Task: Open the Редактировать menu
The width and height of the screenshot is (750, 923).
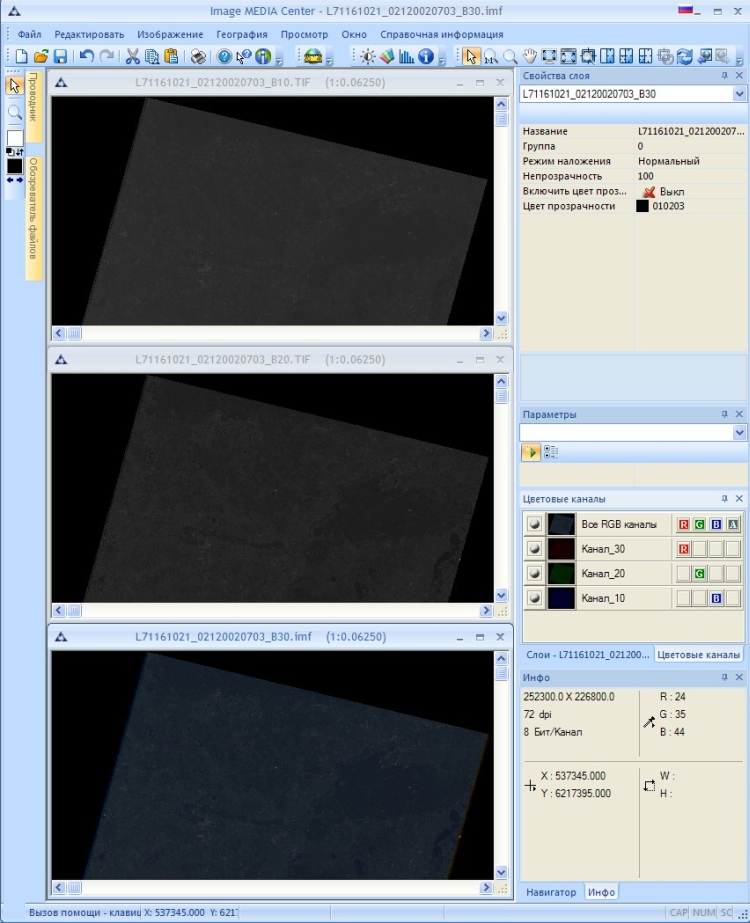Action: click(89, 34)
